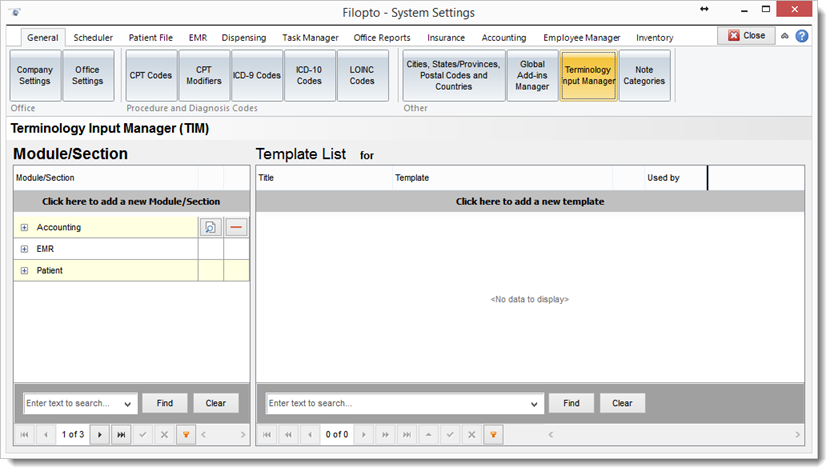Go to next record in Module/Section navigator
Image resolution: width=833 pixels, height=474 pixels.
point(100,435)
